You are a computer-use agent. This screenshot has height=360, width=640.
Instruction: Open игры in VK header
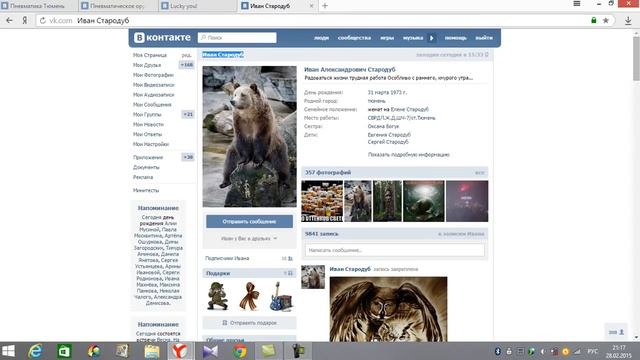(387, 38)
